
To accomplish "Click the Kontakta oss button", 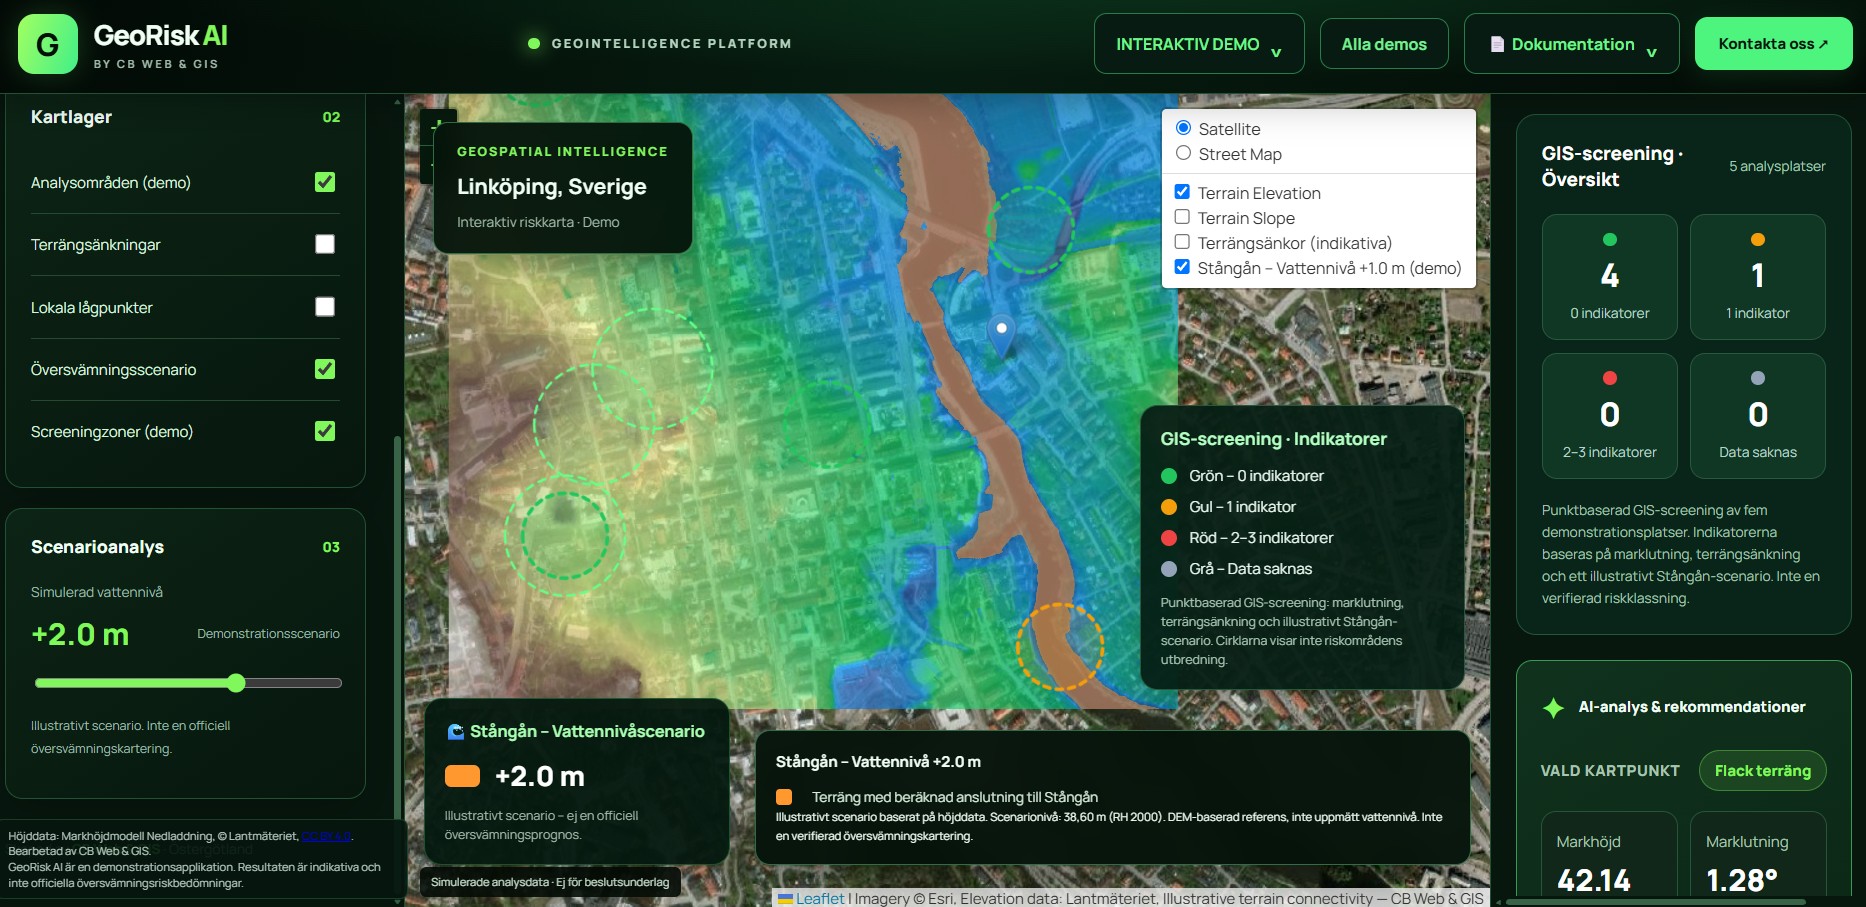I will pos(1773,44).
